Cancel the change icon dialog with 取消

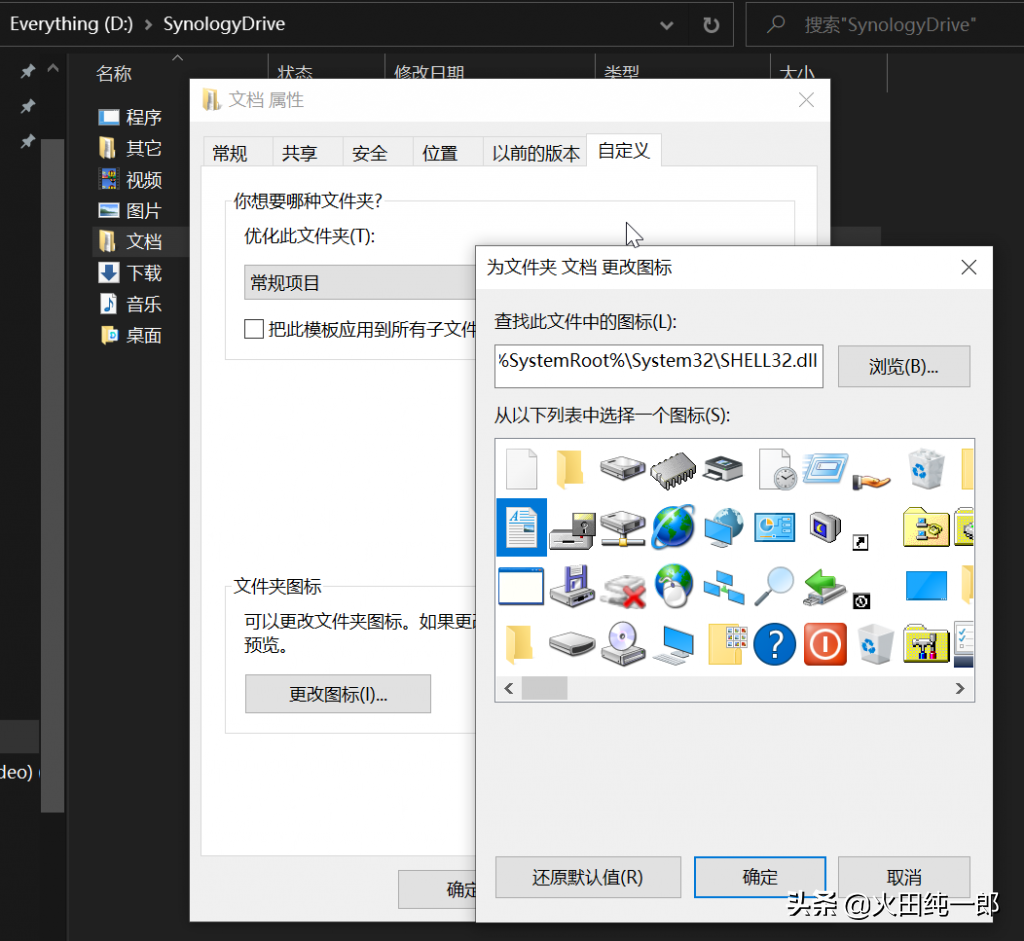pos(904,877)
